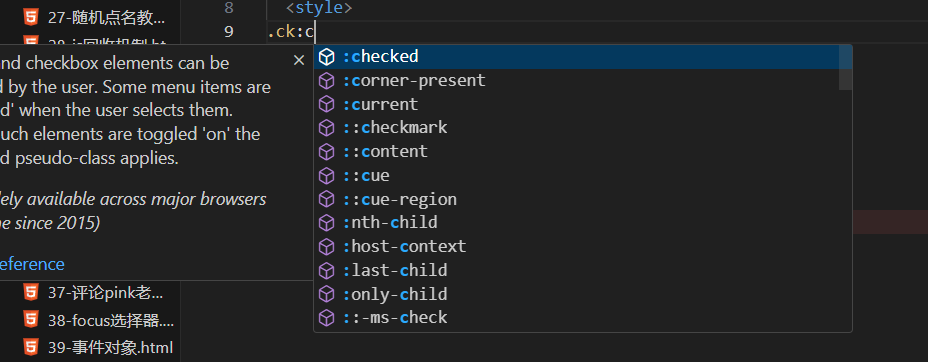
Task: Choose the ::content suggestion
Action: click(582, 151)
